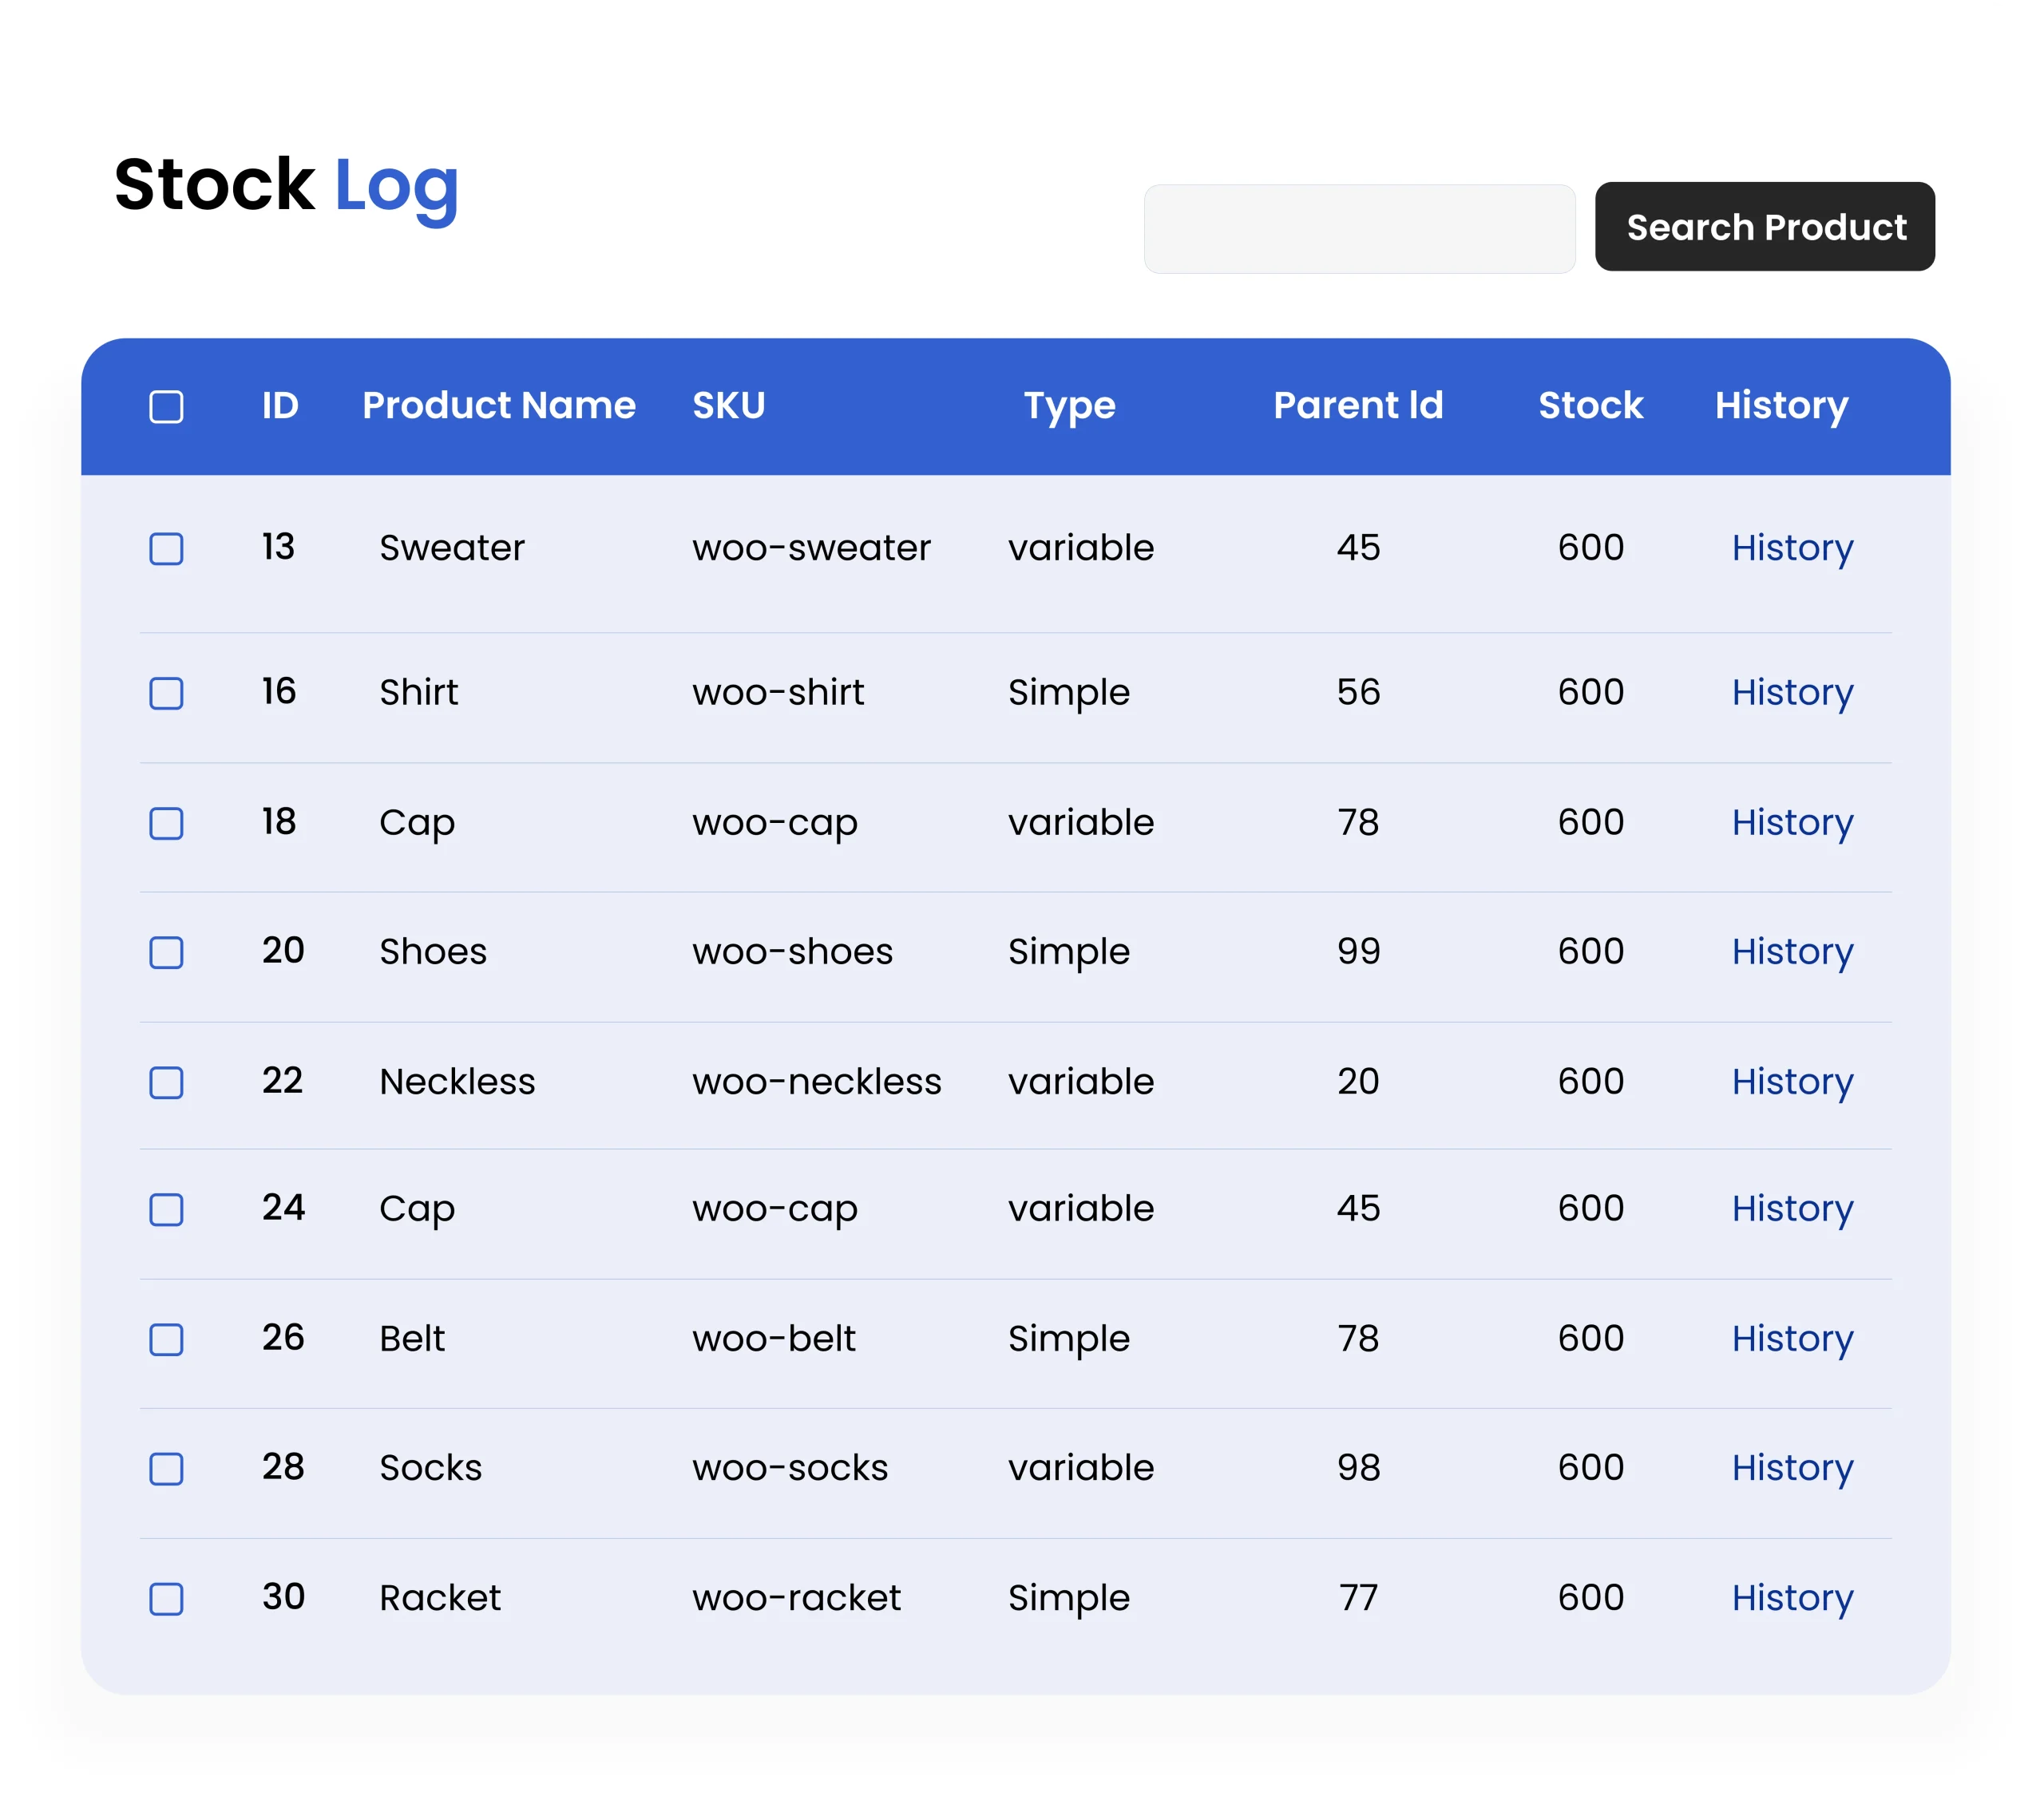Toggle the select-all checkbox in header
This screenshot has width=2044, height=1796.
point(166,406)
